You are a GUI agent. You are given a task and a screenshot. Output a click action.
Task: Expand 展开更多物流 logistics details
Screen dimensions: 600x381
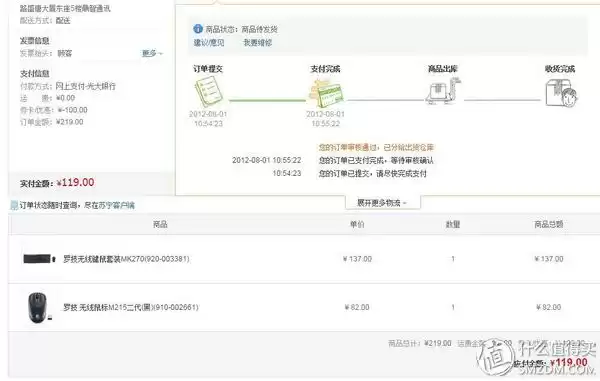(382, 203)
